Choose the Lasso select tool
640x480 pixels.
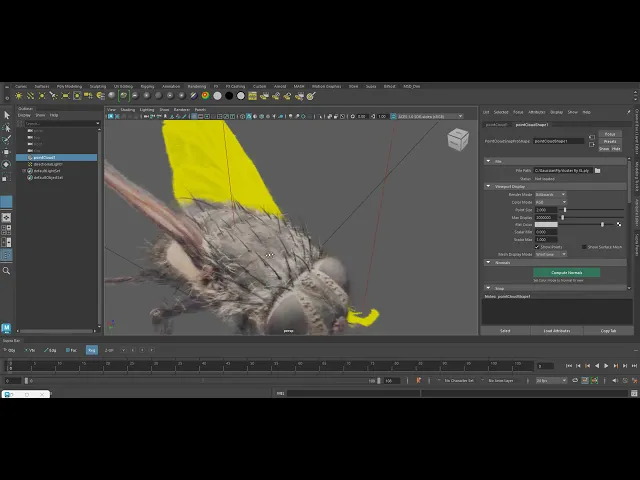point(7,127)
